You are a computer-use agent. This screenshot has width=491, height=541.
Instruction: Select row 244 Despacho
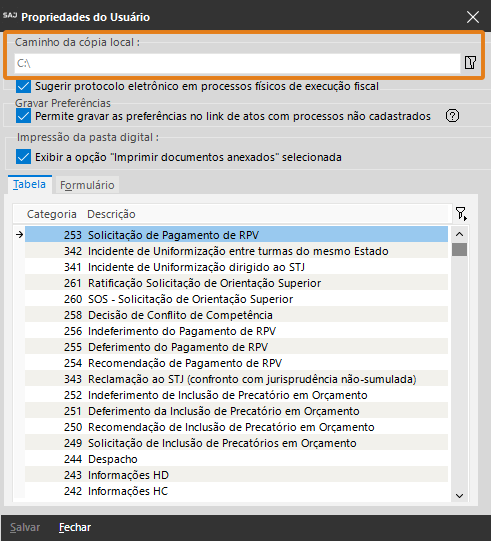[236, 459]
